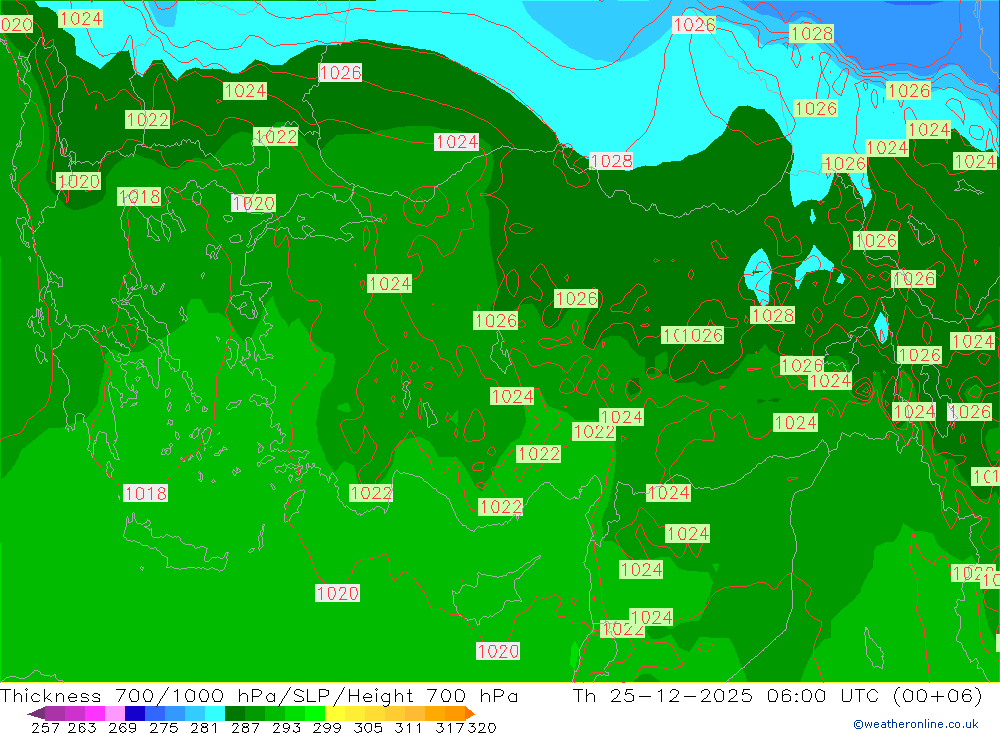Click the legend value 257

pyautogui.click(x=45, y=727)
